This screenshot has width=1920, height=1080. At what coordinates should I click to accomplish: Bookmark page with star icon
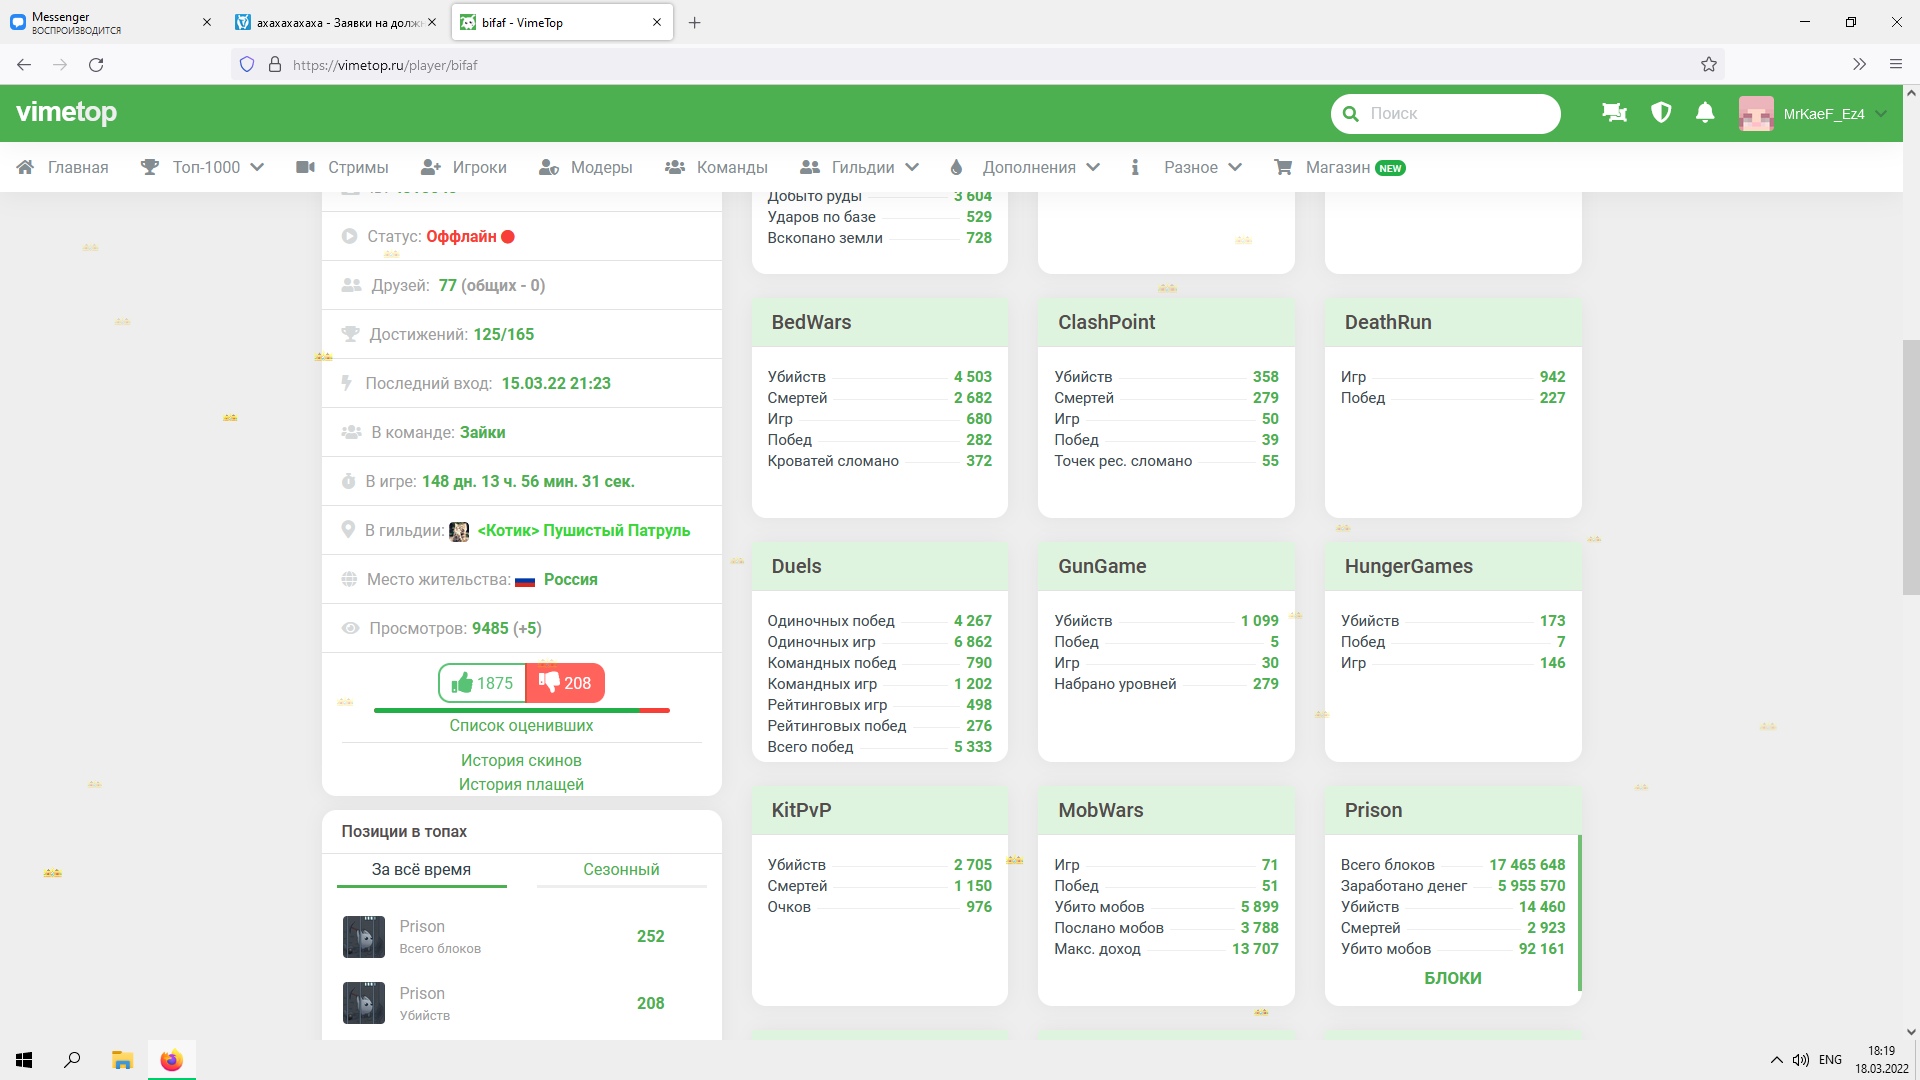(x=1708, y=65)
